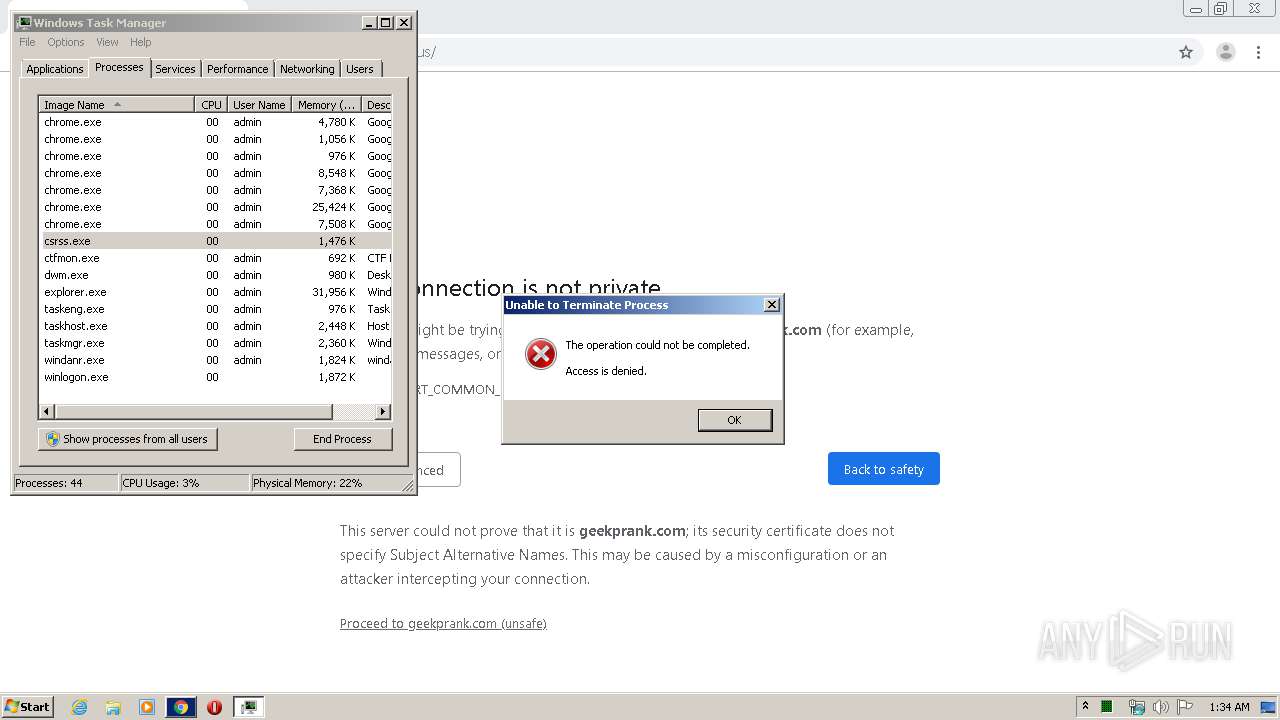Sort processes by User Name column
Image resolution: width=1280 pixels, height=720 pixels.
(259, 105)
